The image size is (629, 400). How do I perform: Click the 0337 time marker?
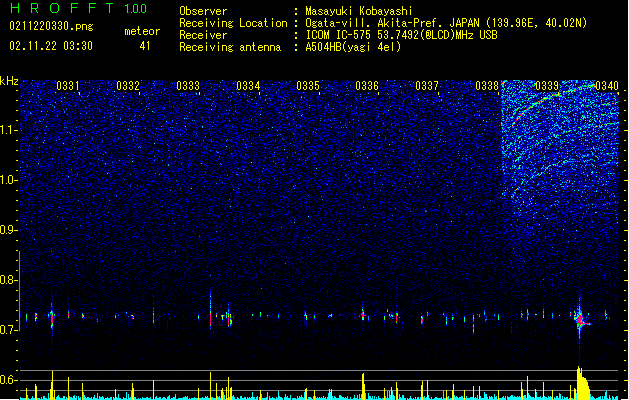(x=427, y=86)
